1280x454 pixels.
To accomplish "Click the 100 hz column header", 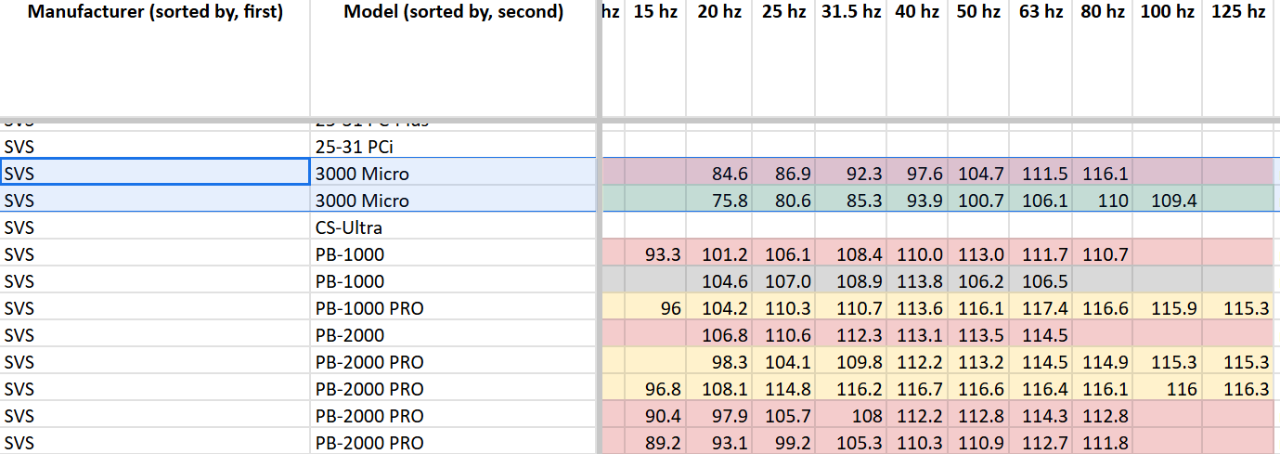I will point(1168,58).
